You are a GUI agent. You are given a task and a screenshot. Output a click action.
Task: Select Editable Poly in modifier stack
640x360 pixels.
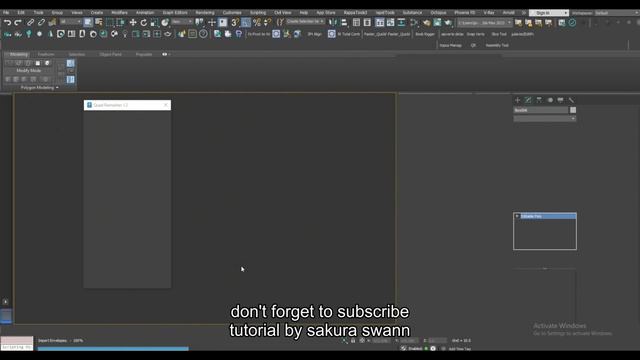click(x=545, y=216)
